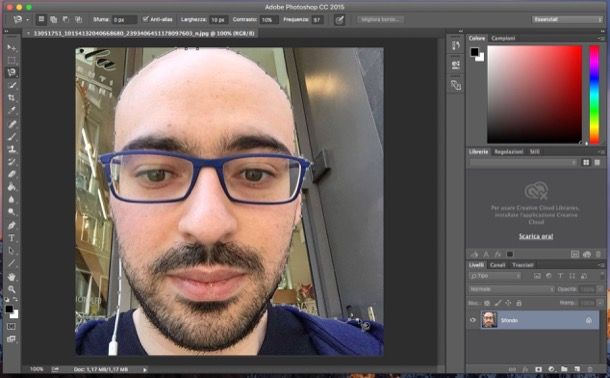This screenshot has width=610, height=378.
Task: Open the Essenziali workspace dropdown
Action: tap(567, 19)
